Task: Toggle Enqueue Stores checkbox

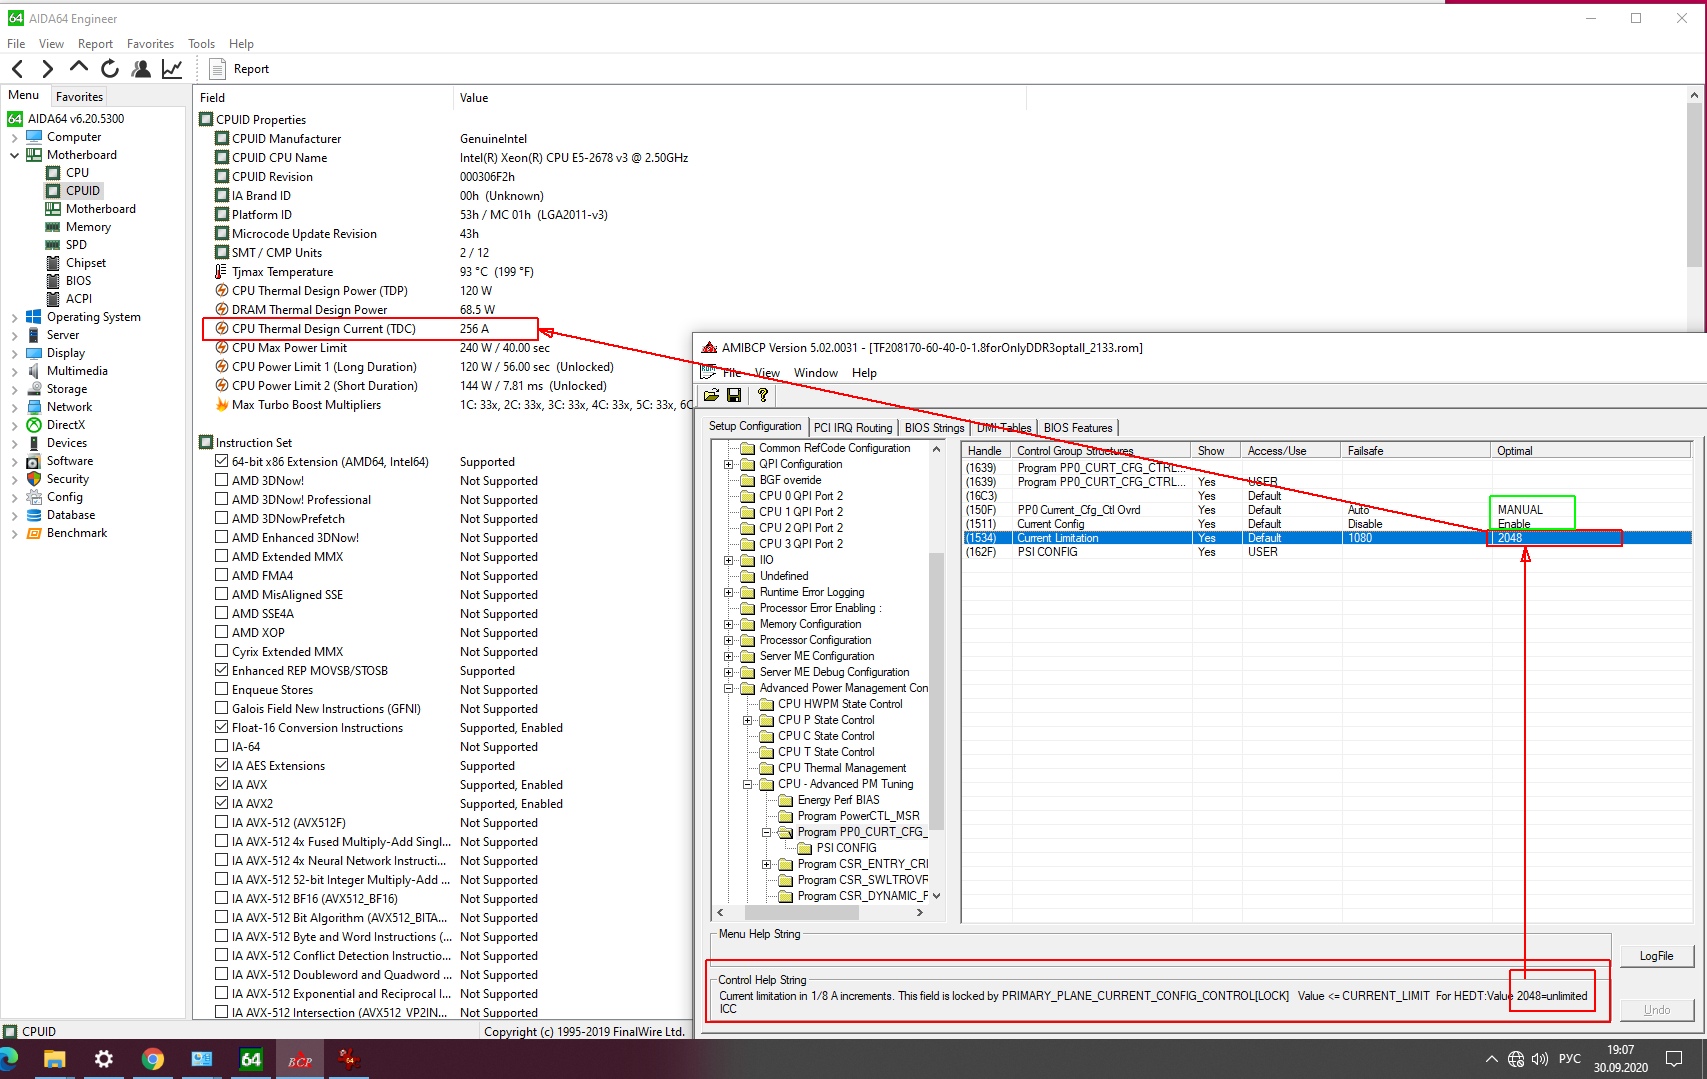Action: coord(222,690)
